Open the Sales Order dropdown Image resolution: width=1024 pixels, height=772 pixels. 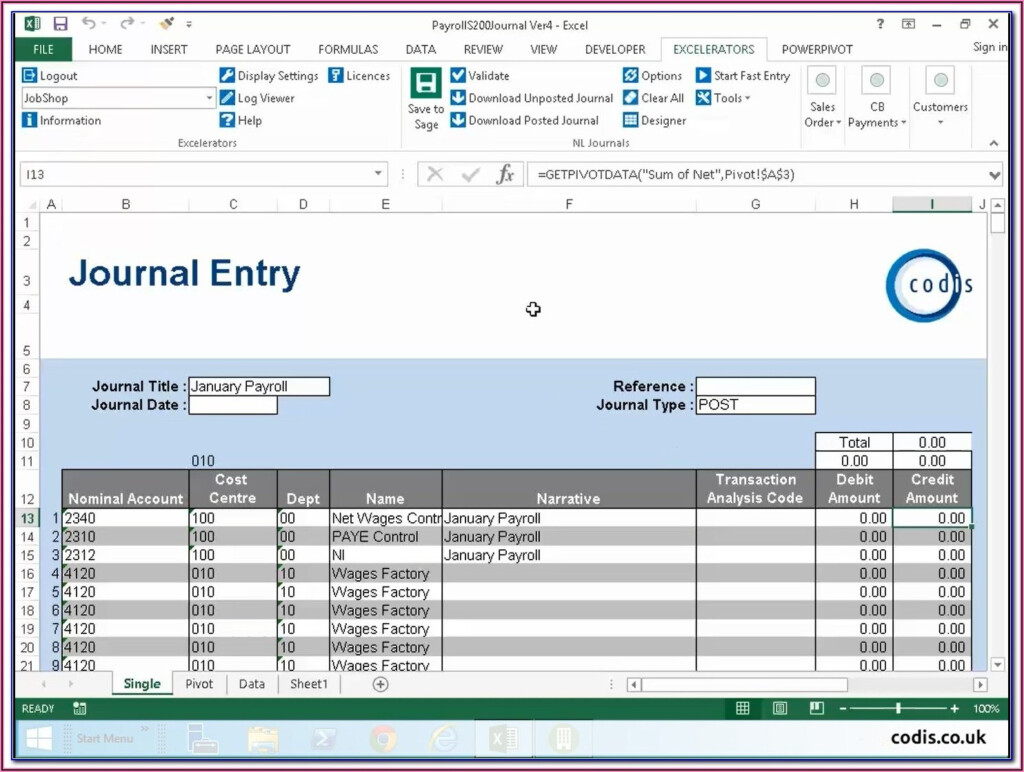coord(822,97)
